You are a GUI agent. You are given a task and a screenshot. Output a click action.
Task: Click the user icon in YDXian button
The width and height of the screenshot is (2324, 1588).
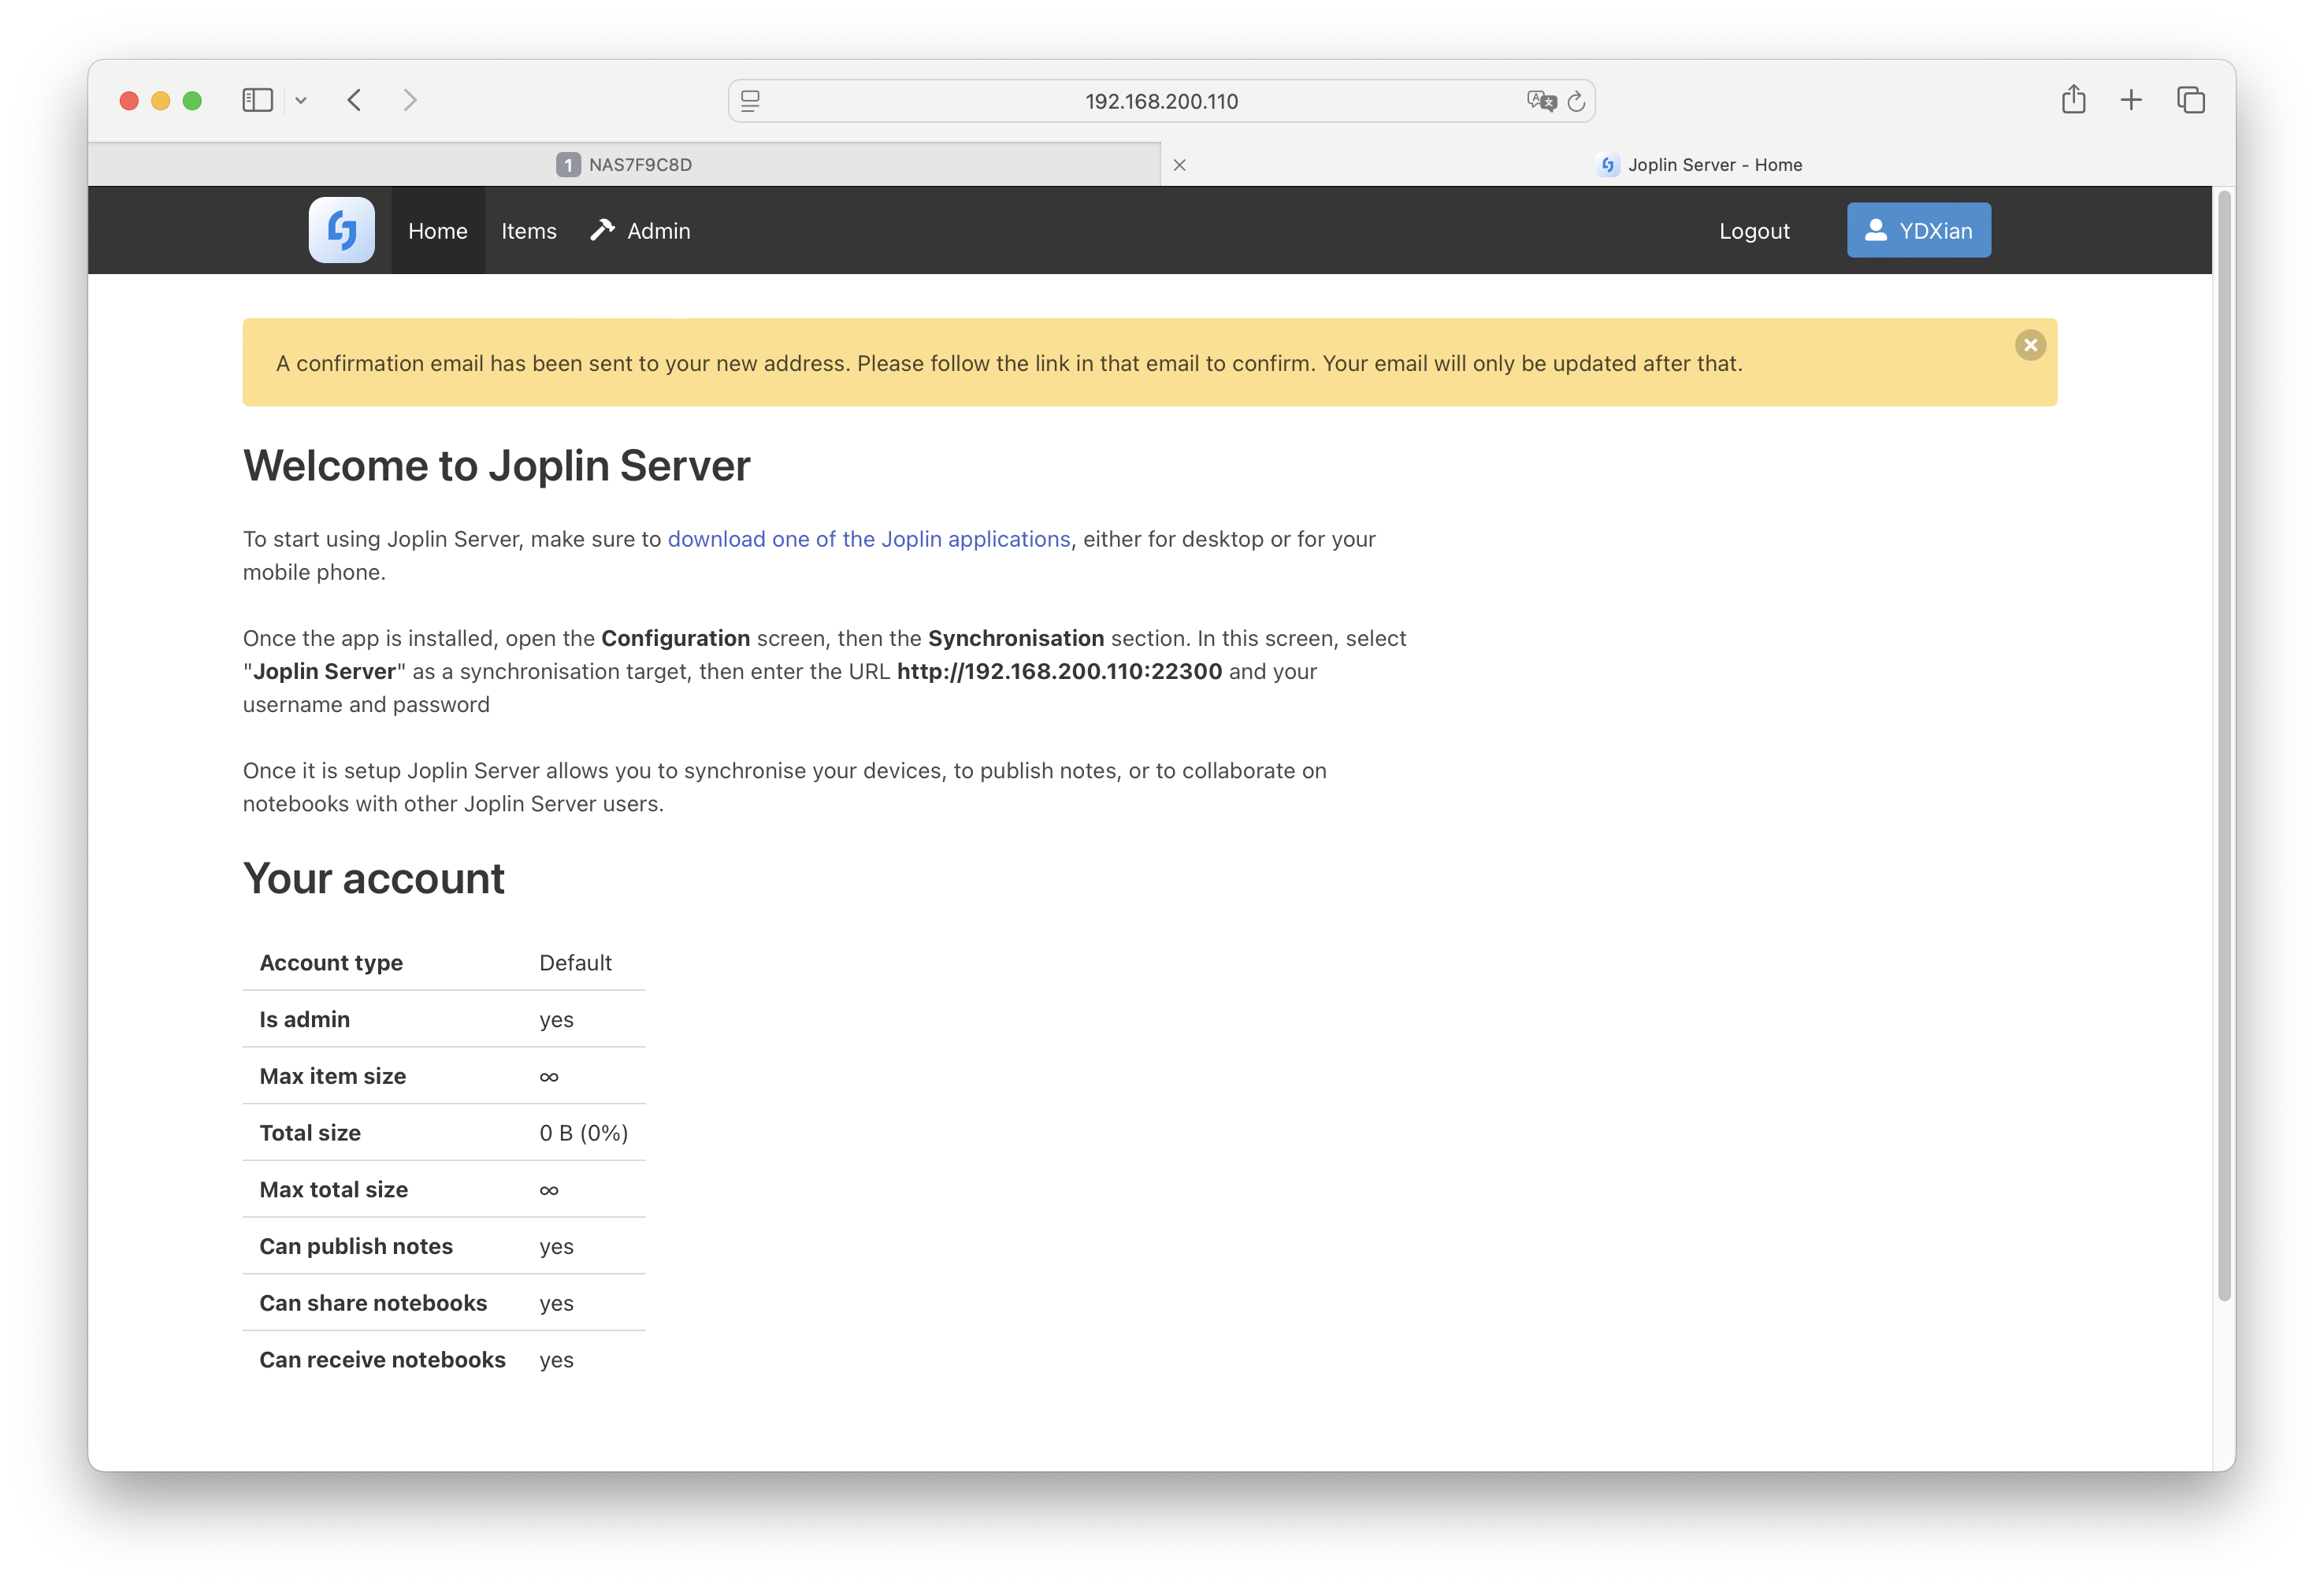1876,230
